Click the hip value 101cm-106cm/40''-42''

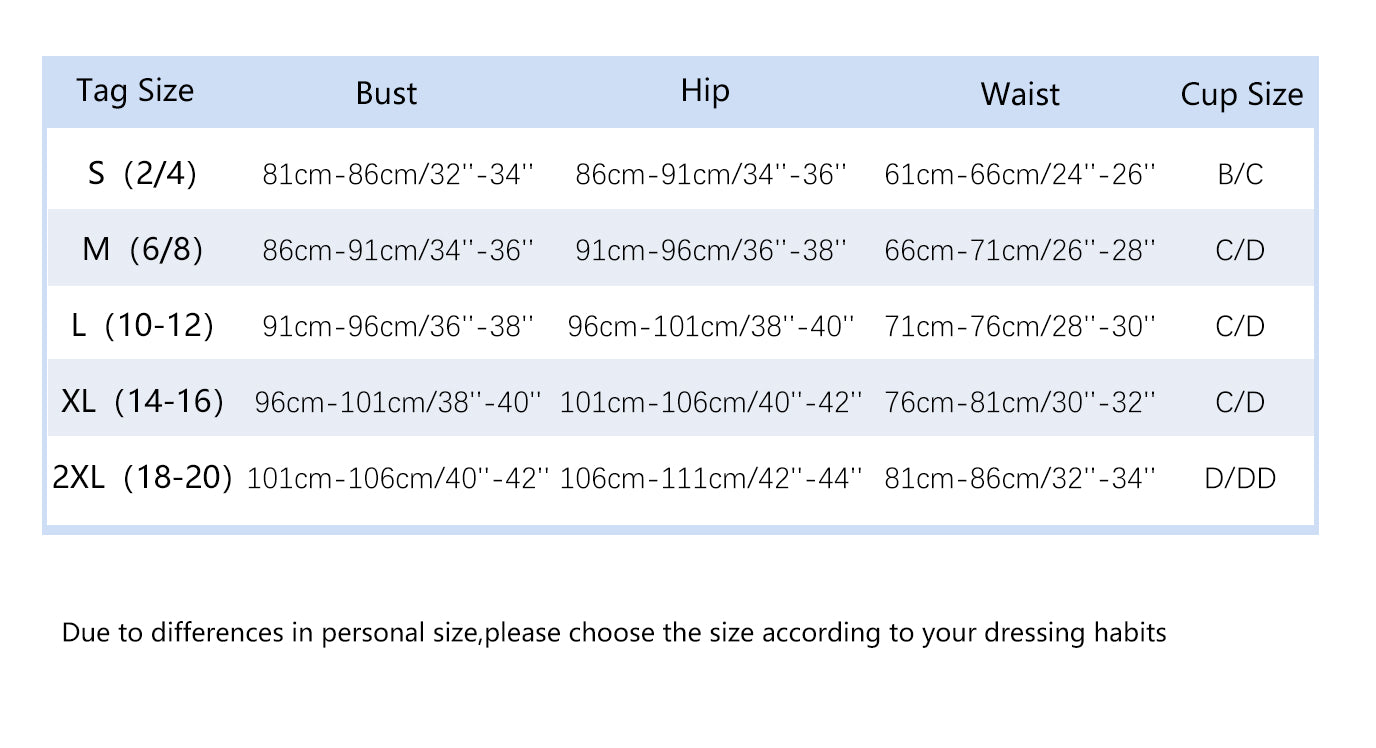[711, 403]
